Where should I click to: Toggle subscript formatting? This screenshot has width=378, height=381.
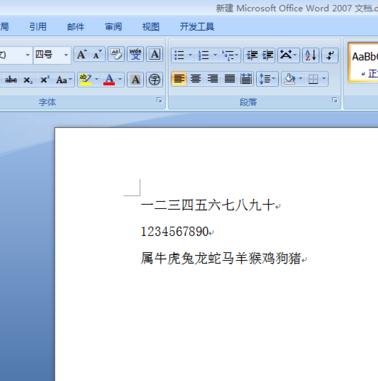pyautogui.click(x=28, y=80)
